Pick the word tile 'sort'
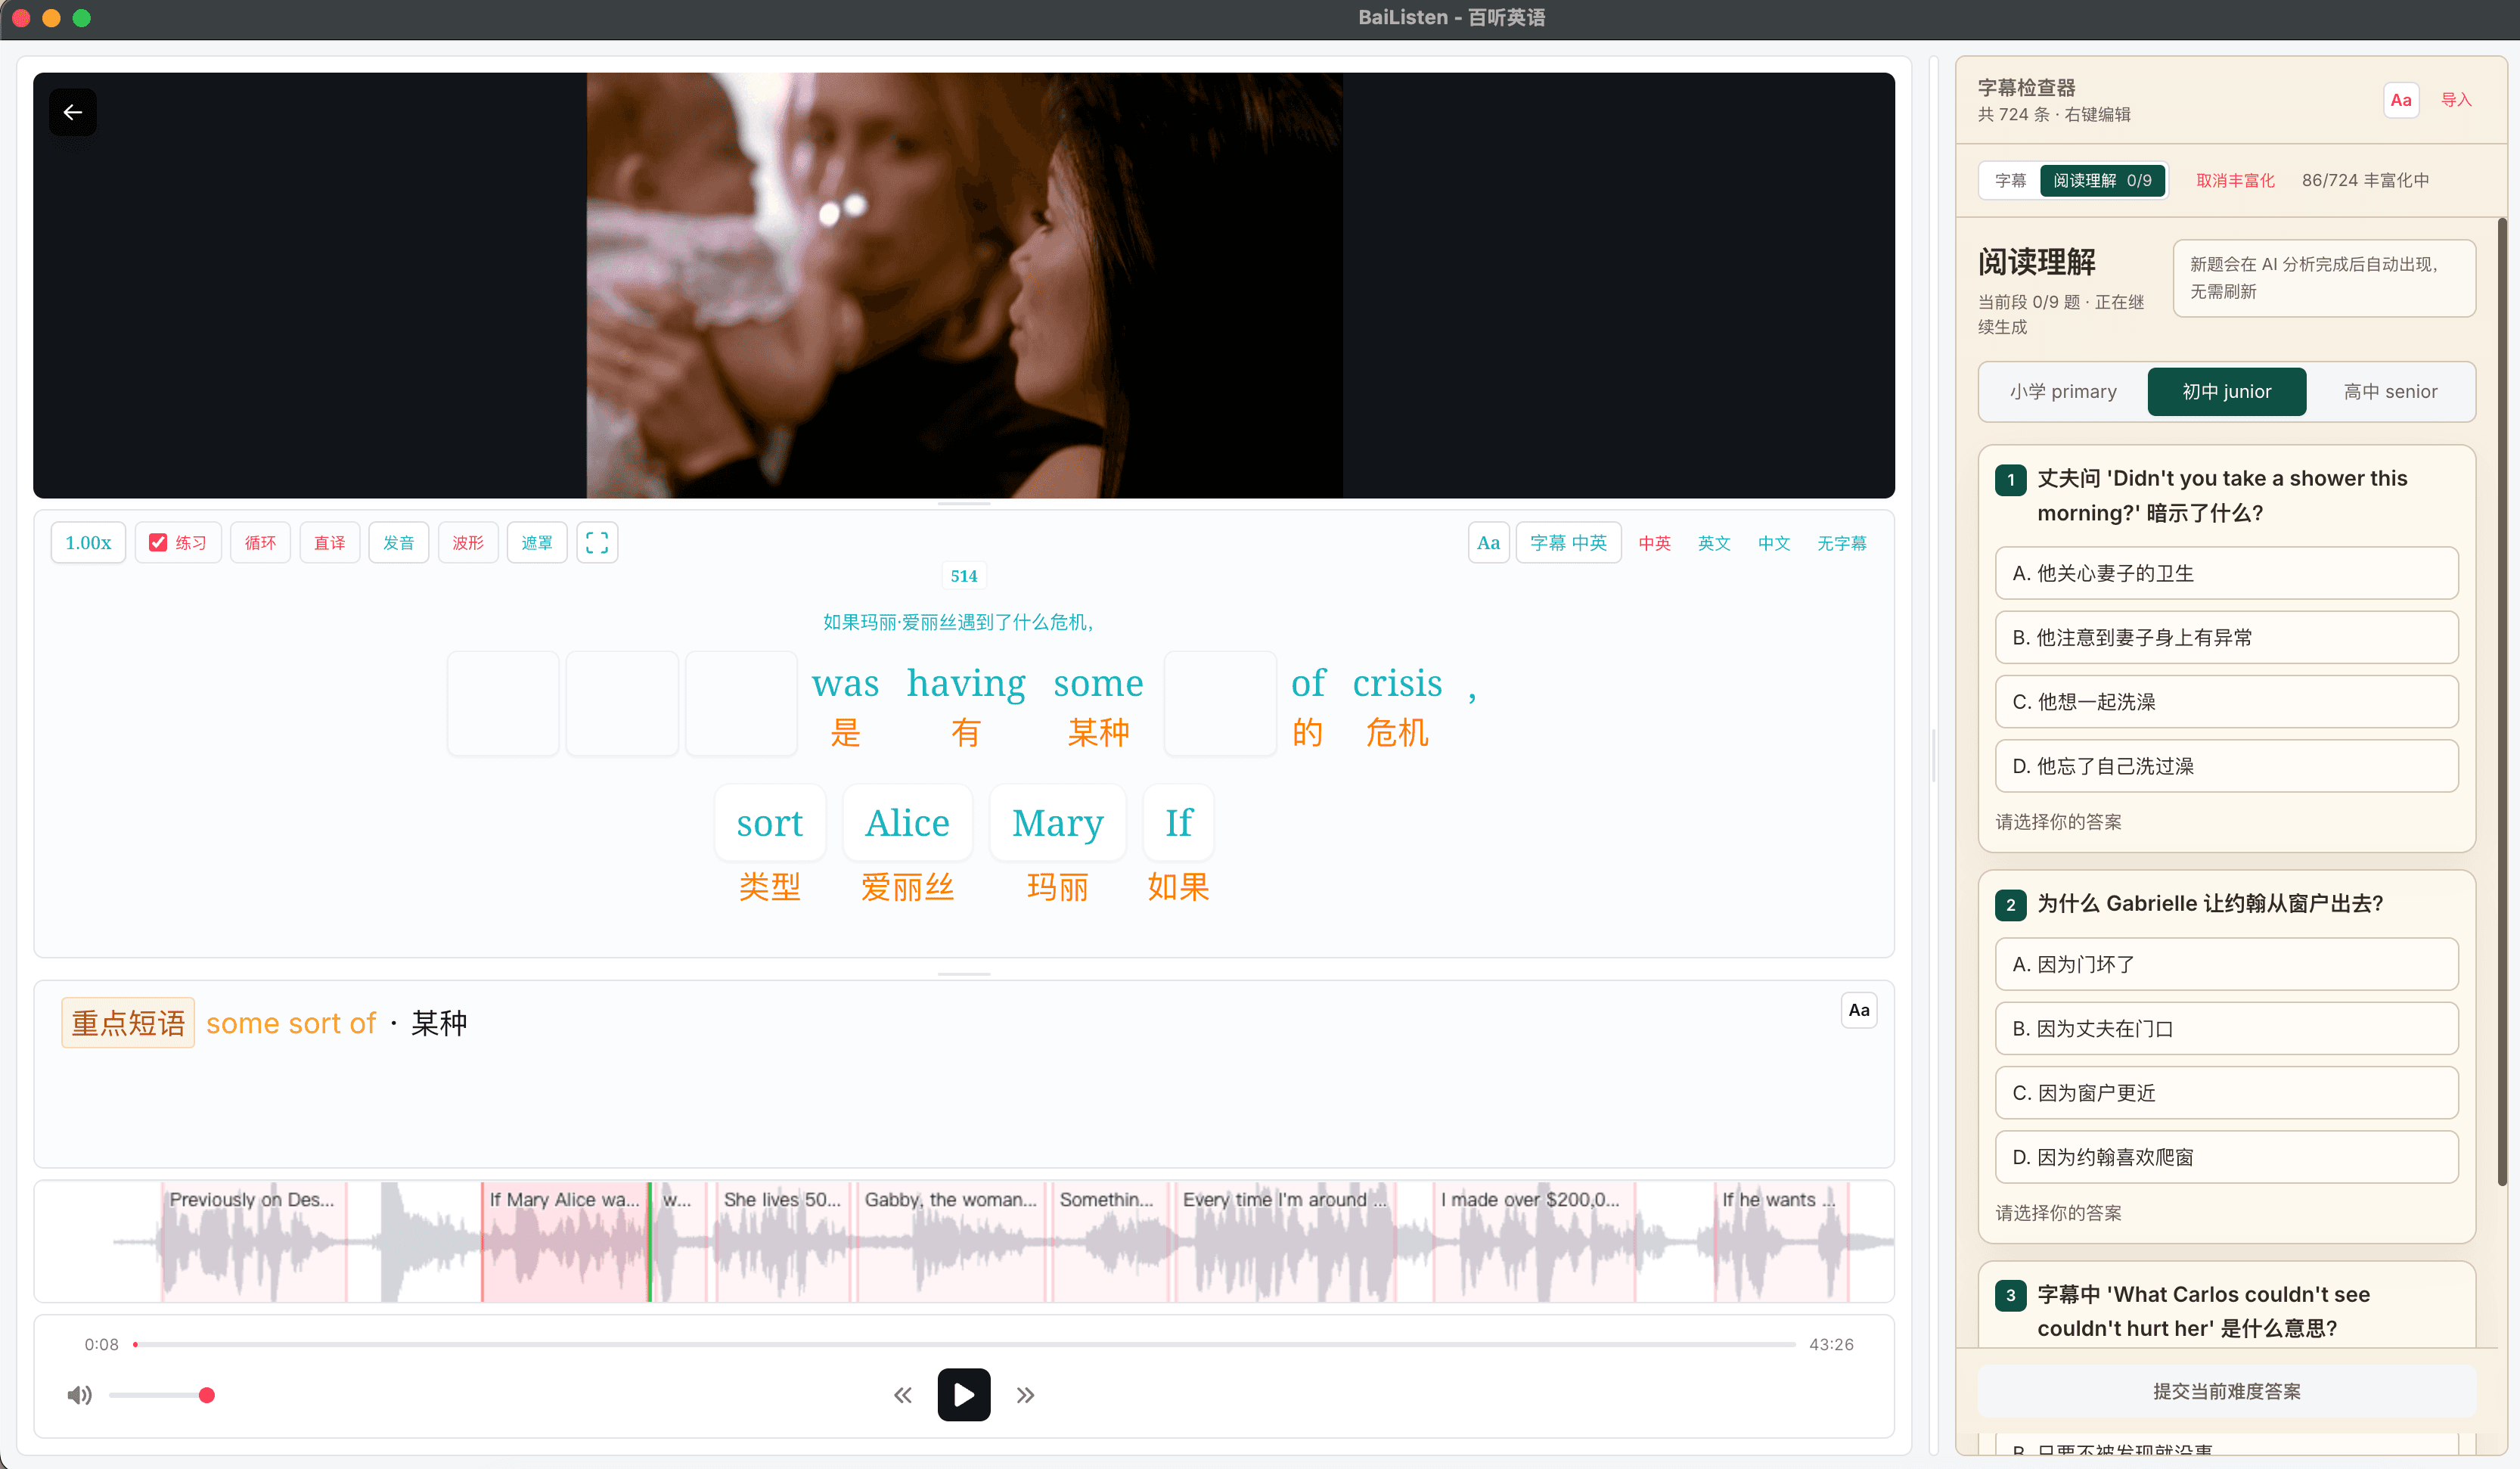The height and width of the screenshot is (1469, 2520). tap(770, 823)
